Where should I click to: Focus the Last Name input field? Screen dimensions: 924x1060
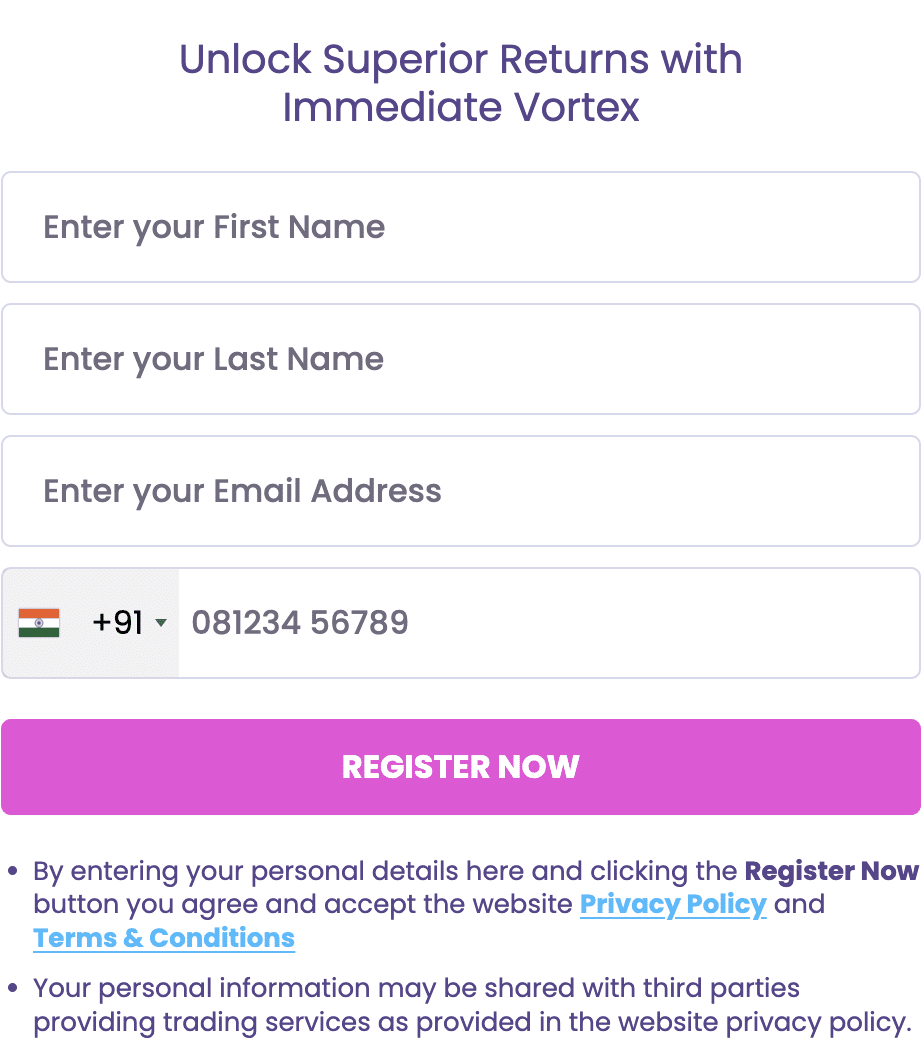pyautogui.click(x=461, y=359)
